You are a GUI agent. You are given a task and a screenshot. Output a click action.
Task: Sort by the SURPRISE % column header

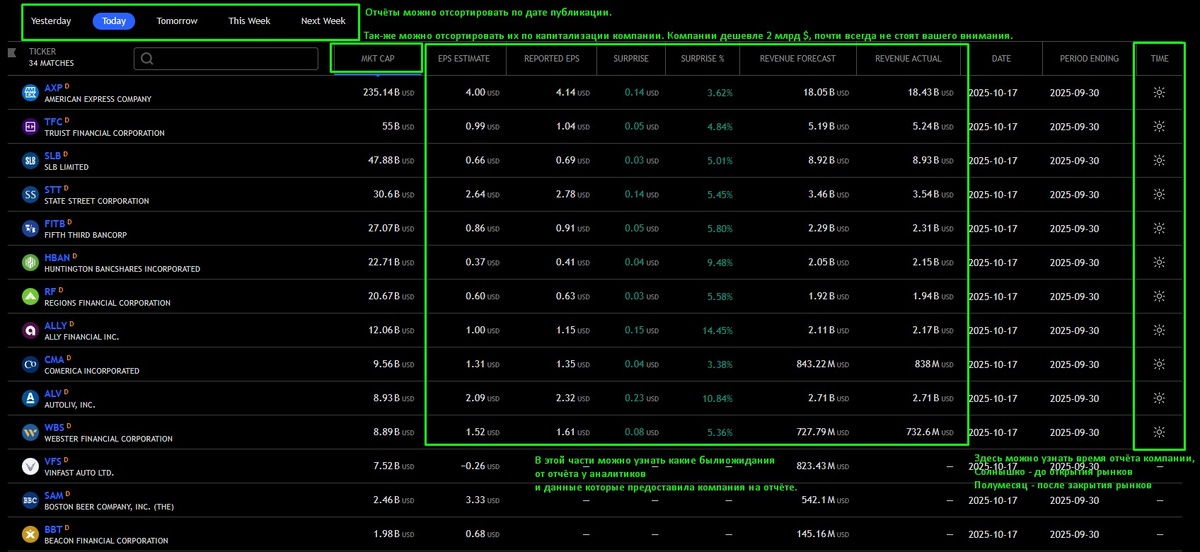pyautogui.click(x=702, y=58)
